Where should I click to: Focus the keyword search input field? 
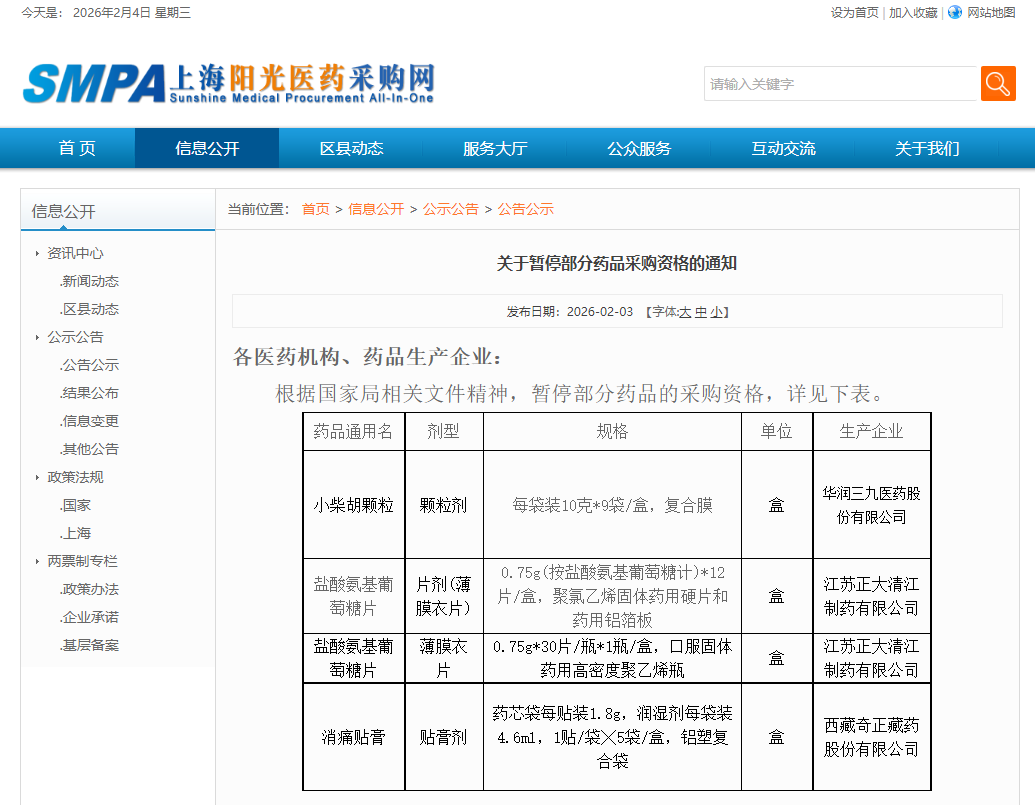pyautogui.click(x=840, y=84)
